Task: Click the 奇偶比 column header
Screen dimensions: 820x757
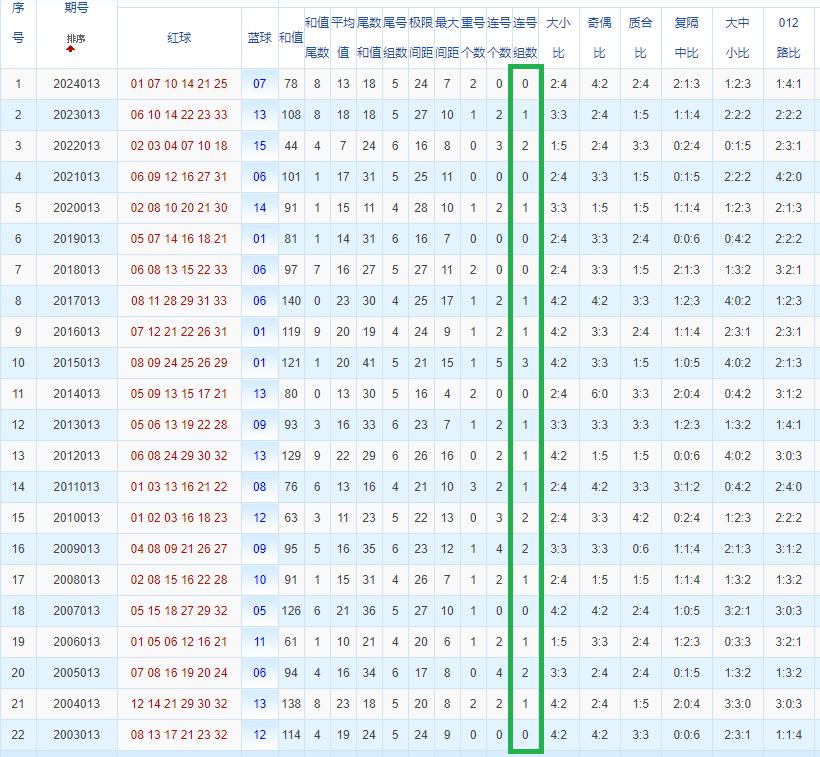Action: (x=599, y=37)
